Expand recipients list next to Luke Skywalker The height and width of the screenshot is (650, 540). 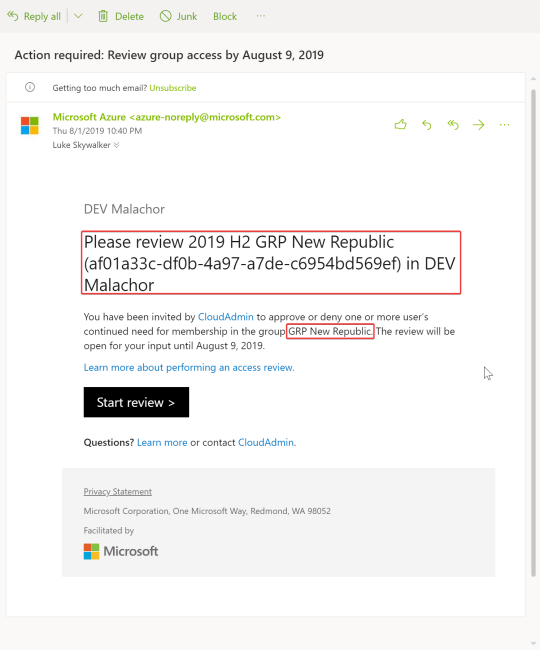(116, 145)
